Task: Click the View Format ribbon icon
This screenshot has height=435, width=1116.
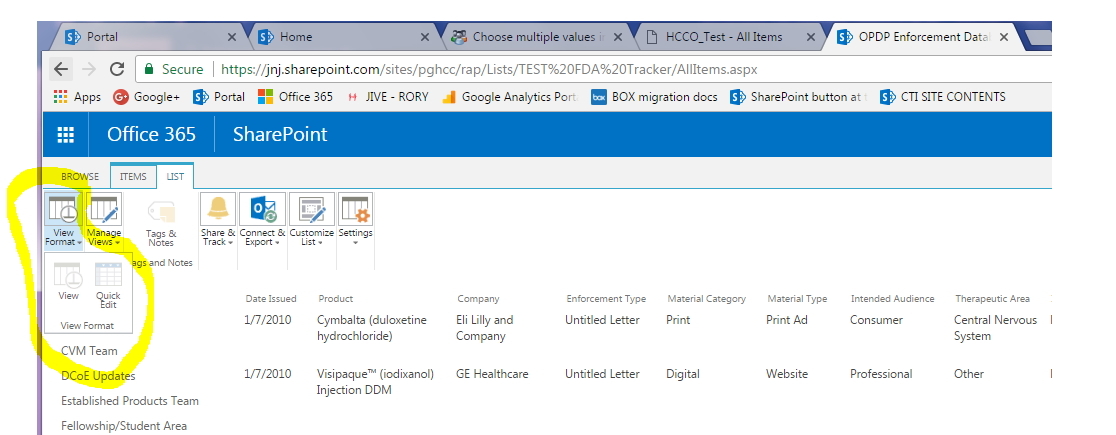Action: click(63, 213)
